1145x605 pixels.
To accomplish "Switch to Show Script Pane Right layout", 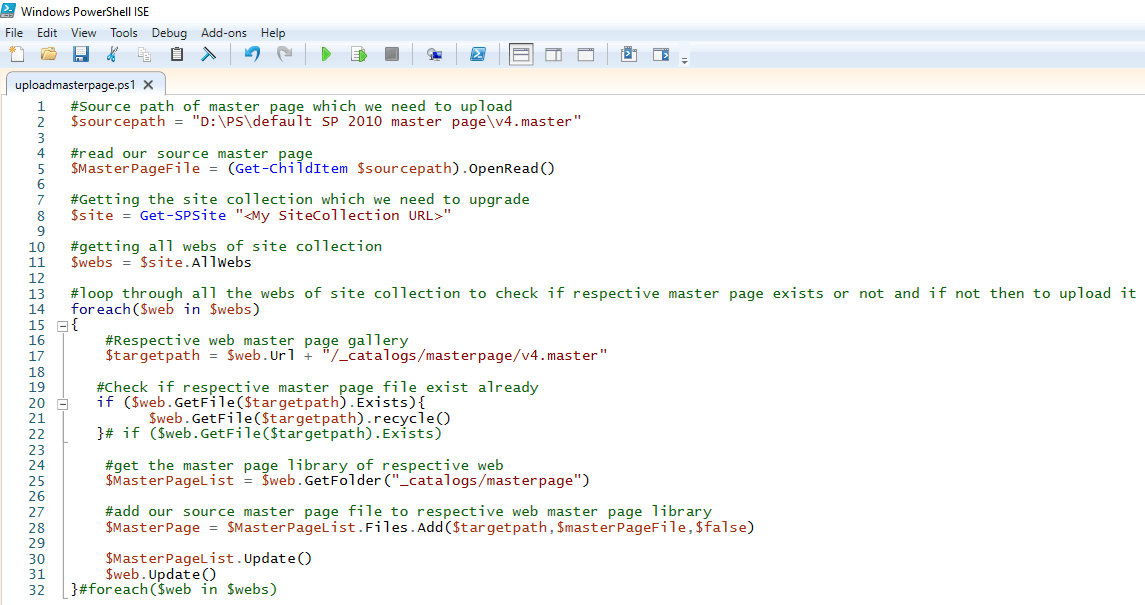I will click(x=553, y=54).
